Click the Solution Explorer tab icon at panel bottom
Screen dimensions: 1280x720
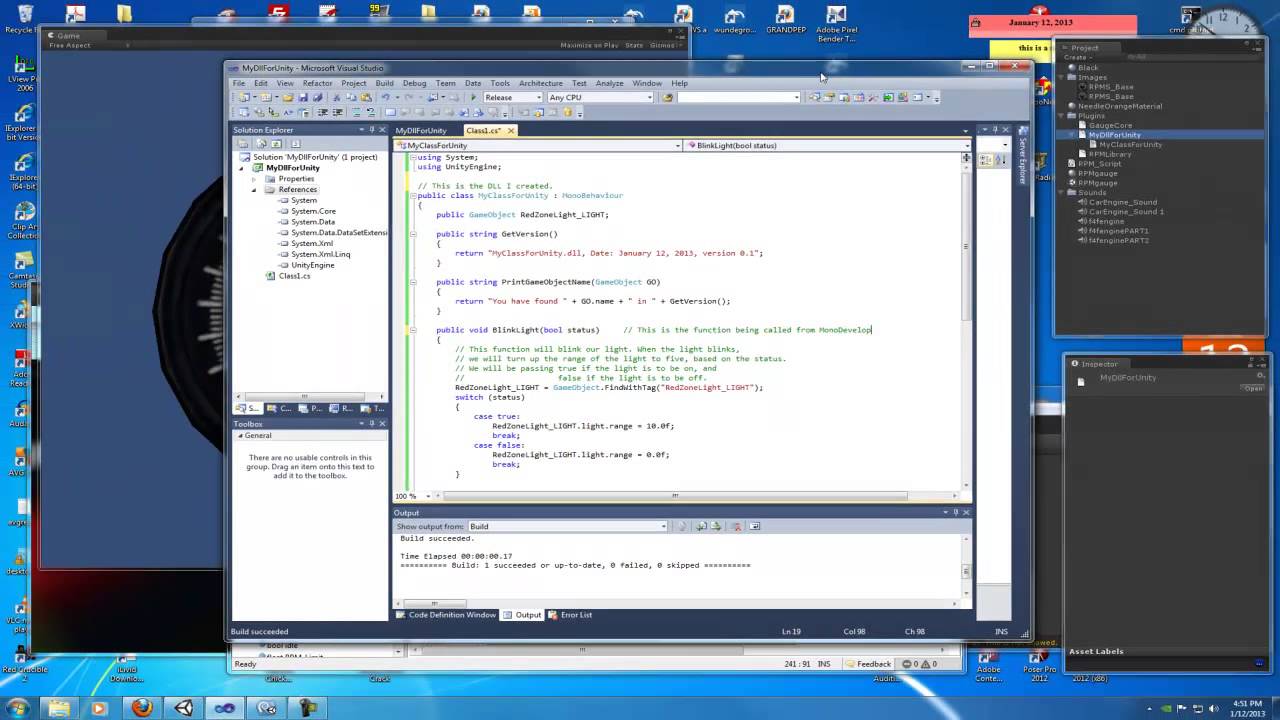click(x=249, y=408)
